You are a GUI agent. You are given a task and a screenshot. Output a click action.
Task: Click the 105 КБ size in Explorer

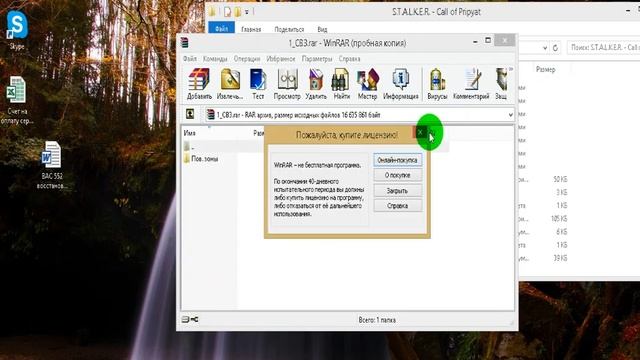pyautogui.click(x=559, y=219)
